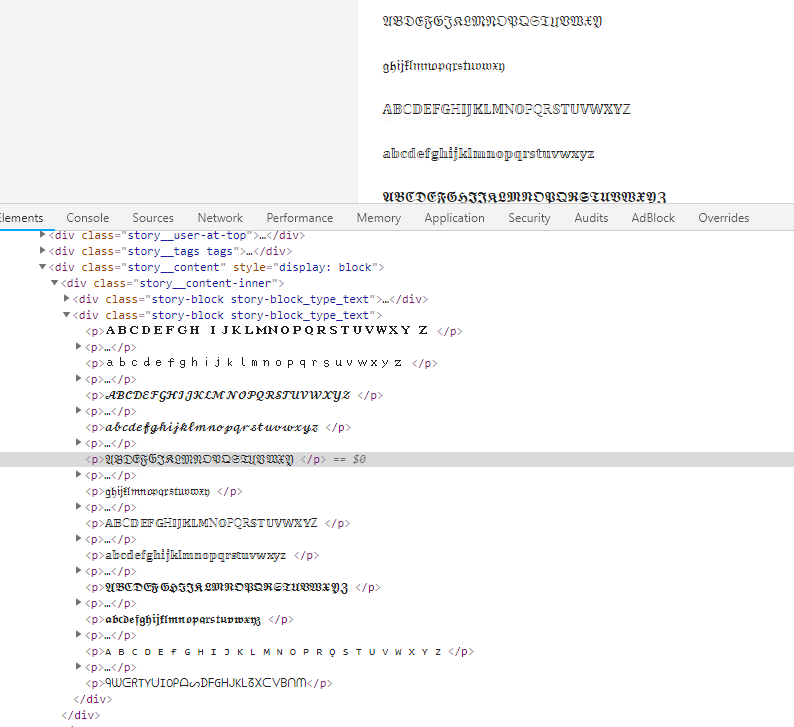Expand the first collapsed story-block_type_text div
Screen dimensions: 794x727
click(67, 299)
